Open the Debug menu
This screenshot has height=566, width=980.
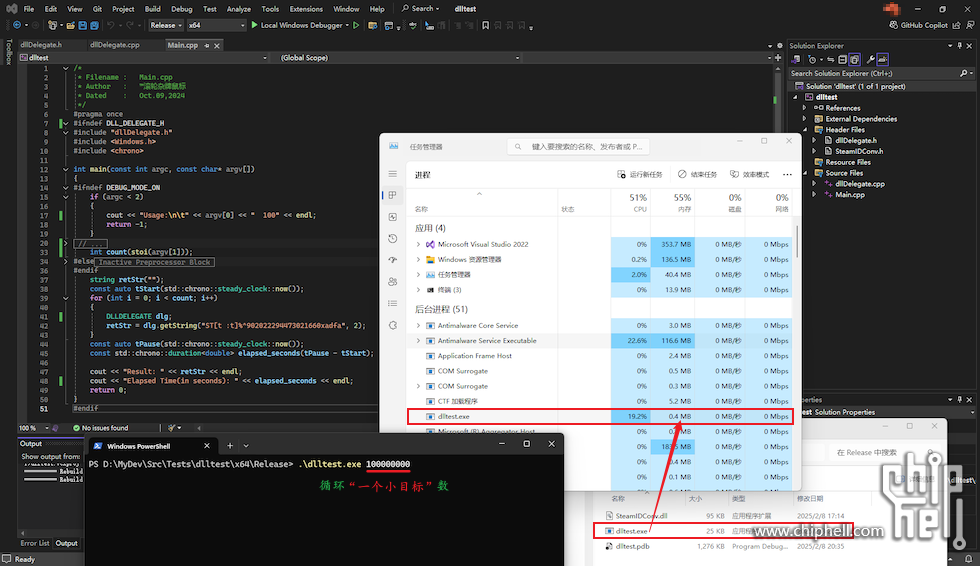[x=182, y=9]
